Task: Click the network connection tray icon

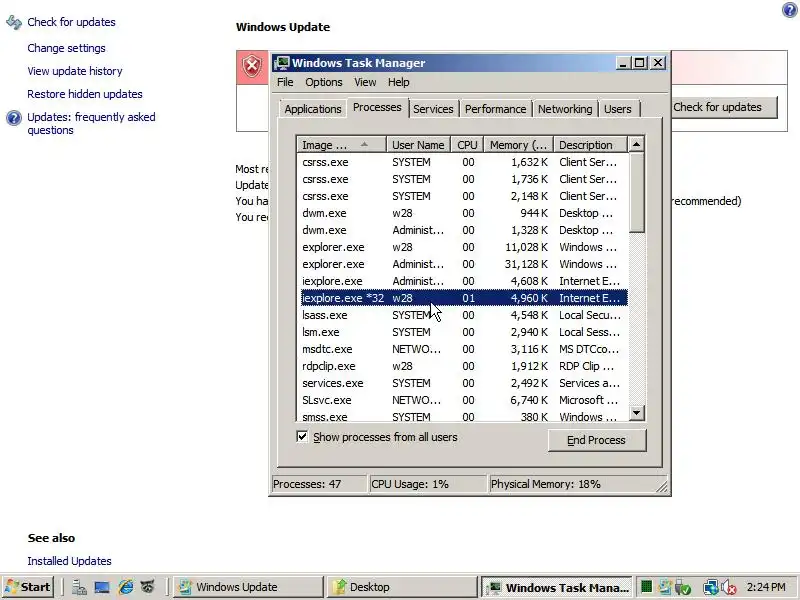Action: (710, 588)
